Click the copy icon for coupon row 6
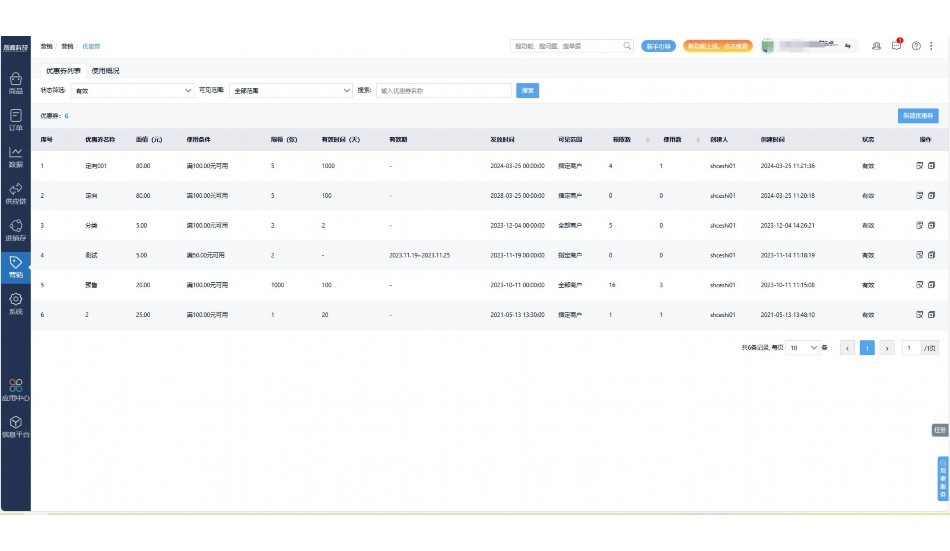 point(931,314)
